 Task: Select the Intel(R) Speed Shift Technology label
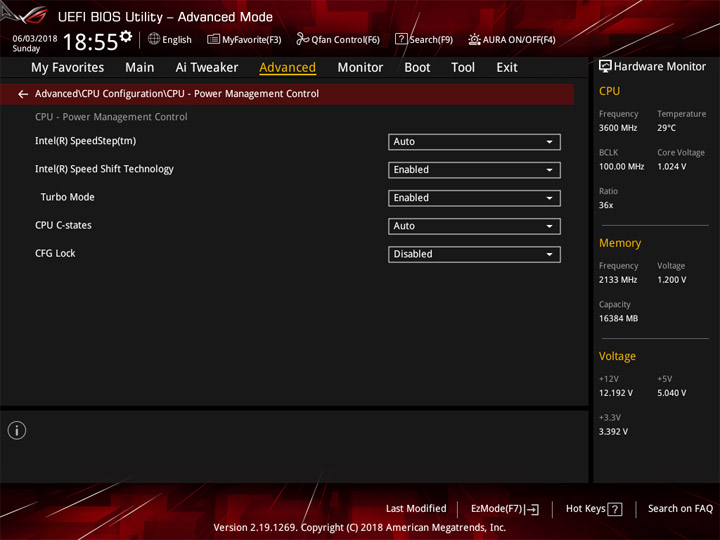tap(104, 169)
